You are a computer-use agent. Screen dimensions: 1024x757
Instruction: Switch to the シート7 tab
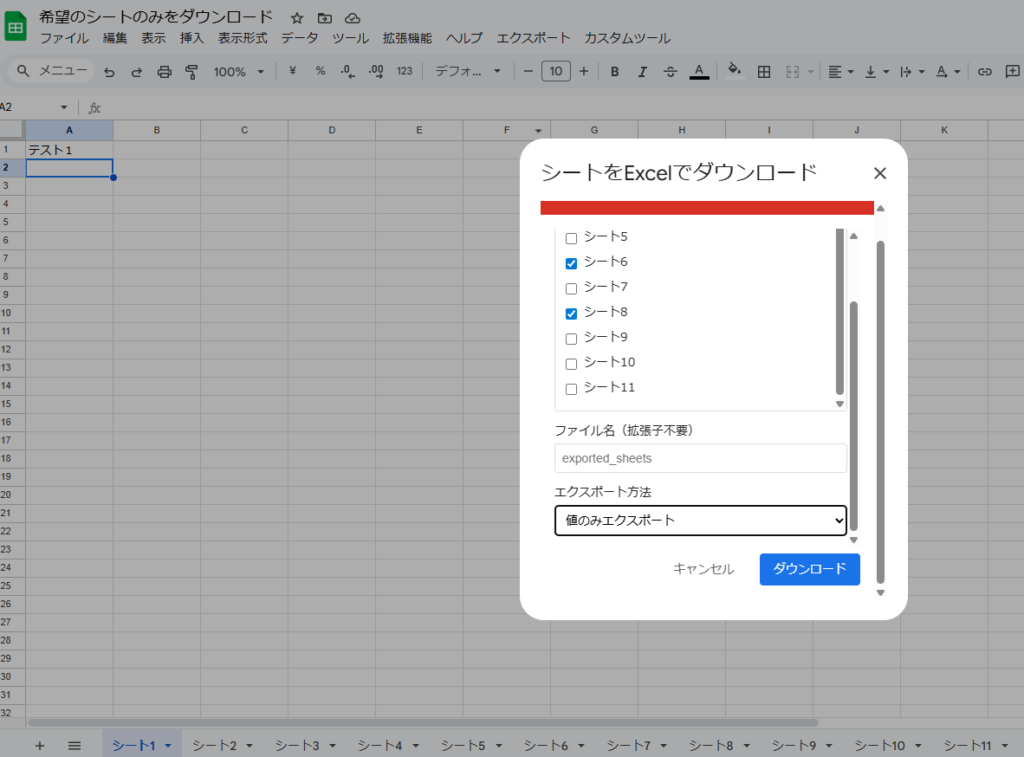click(629, 745)
